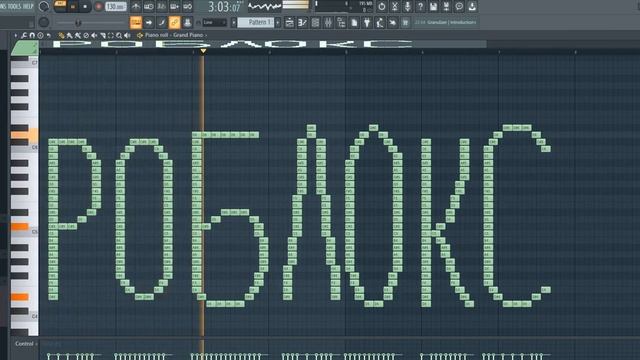Click the oscilloscope waveform display

coord(264,6)
